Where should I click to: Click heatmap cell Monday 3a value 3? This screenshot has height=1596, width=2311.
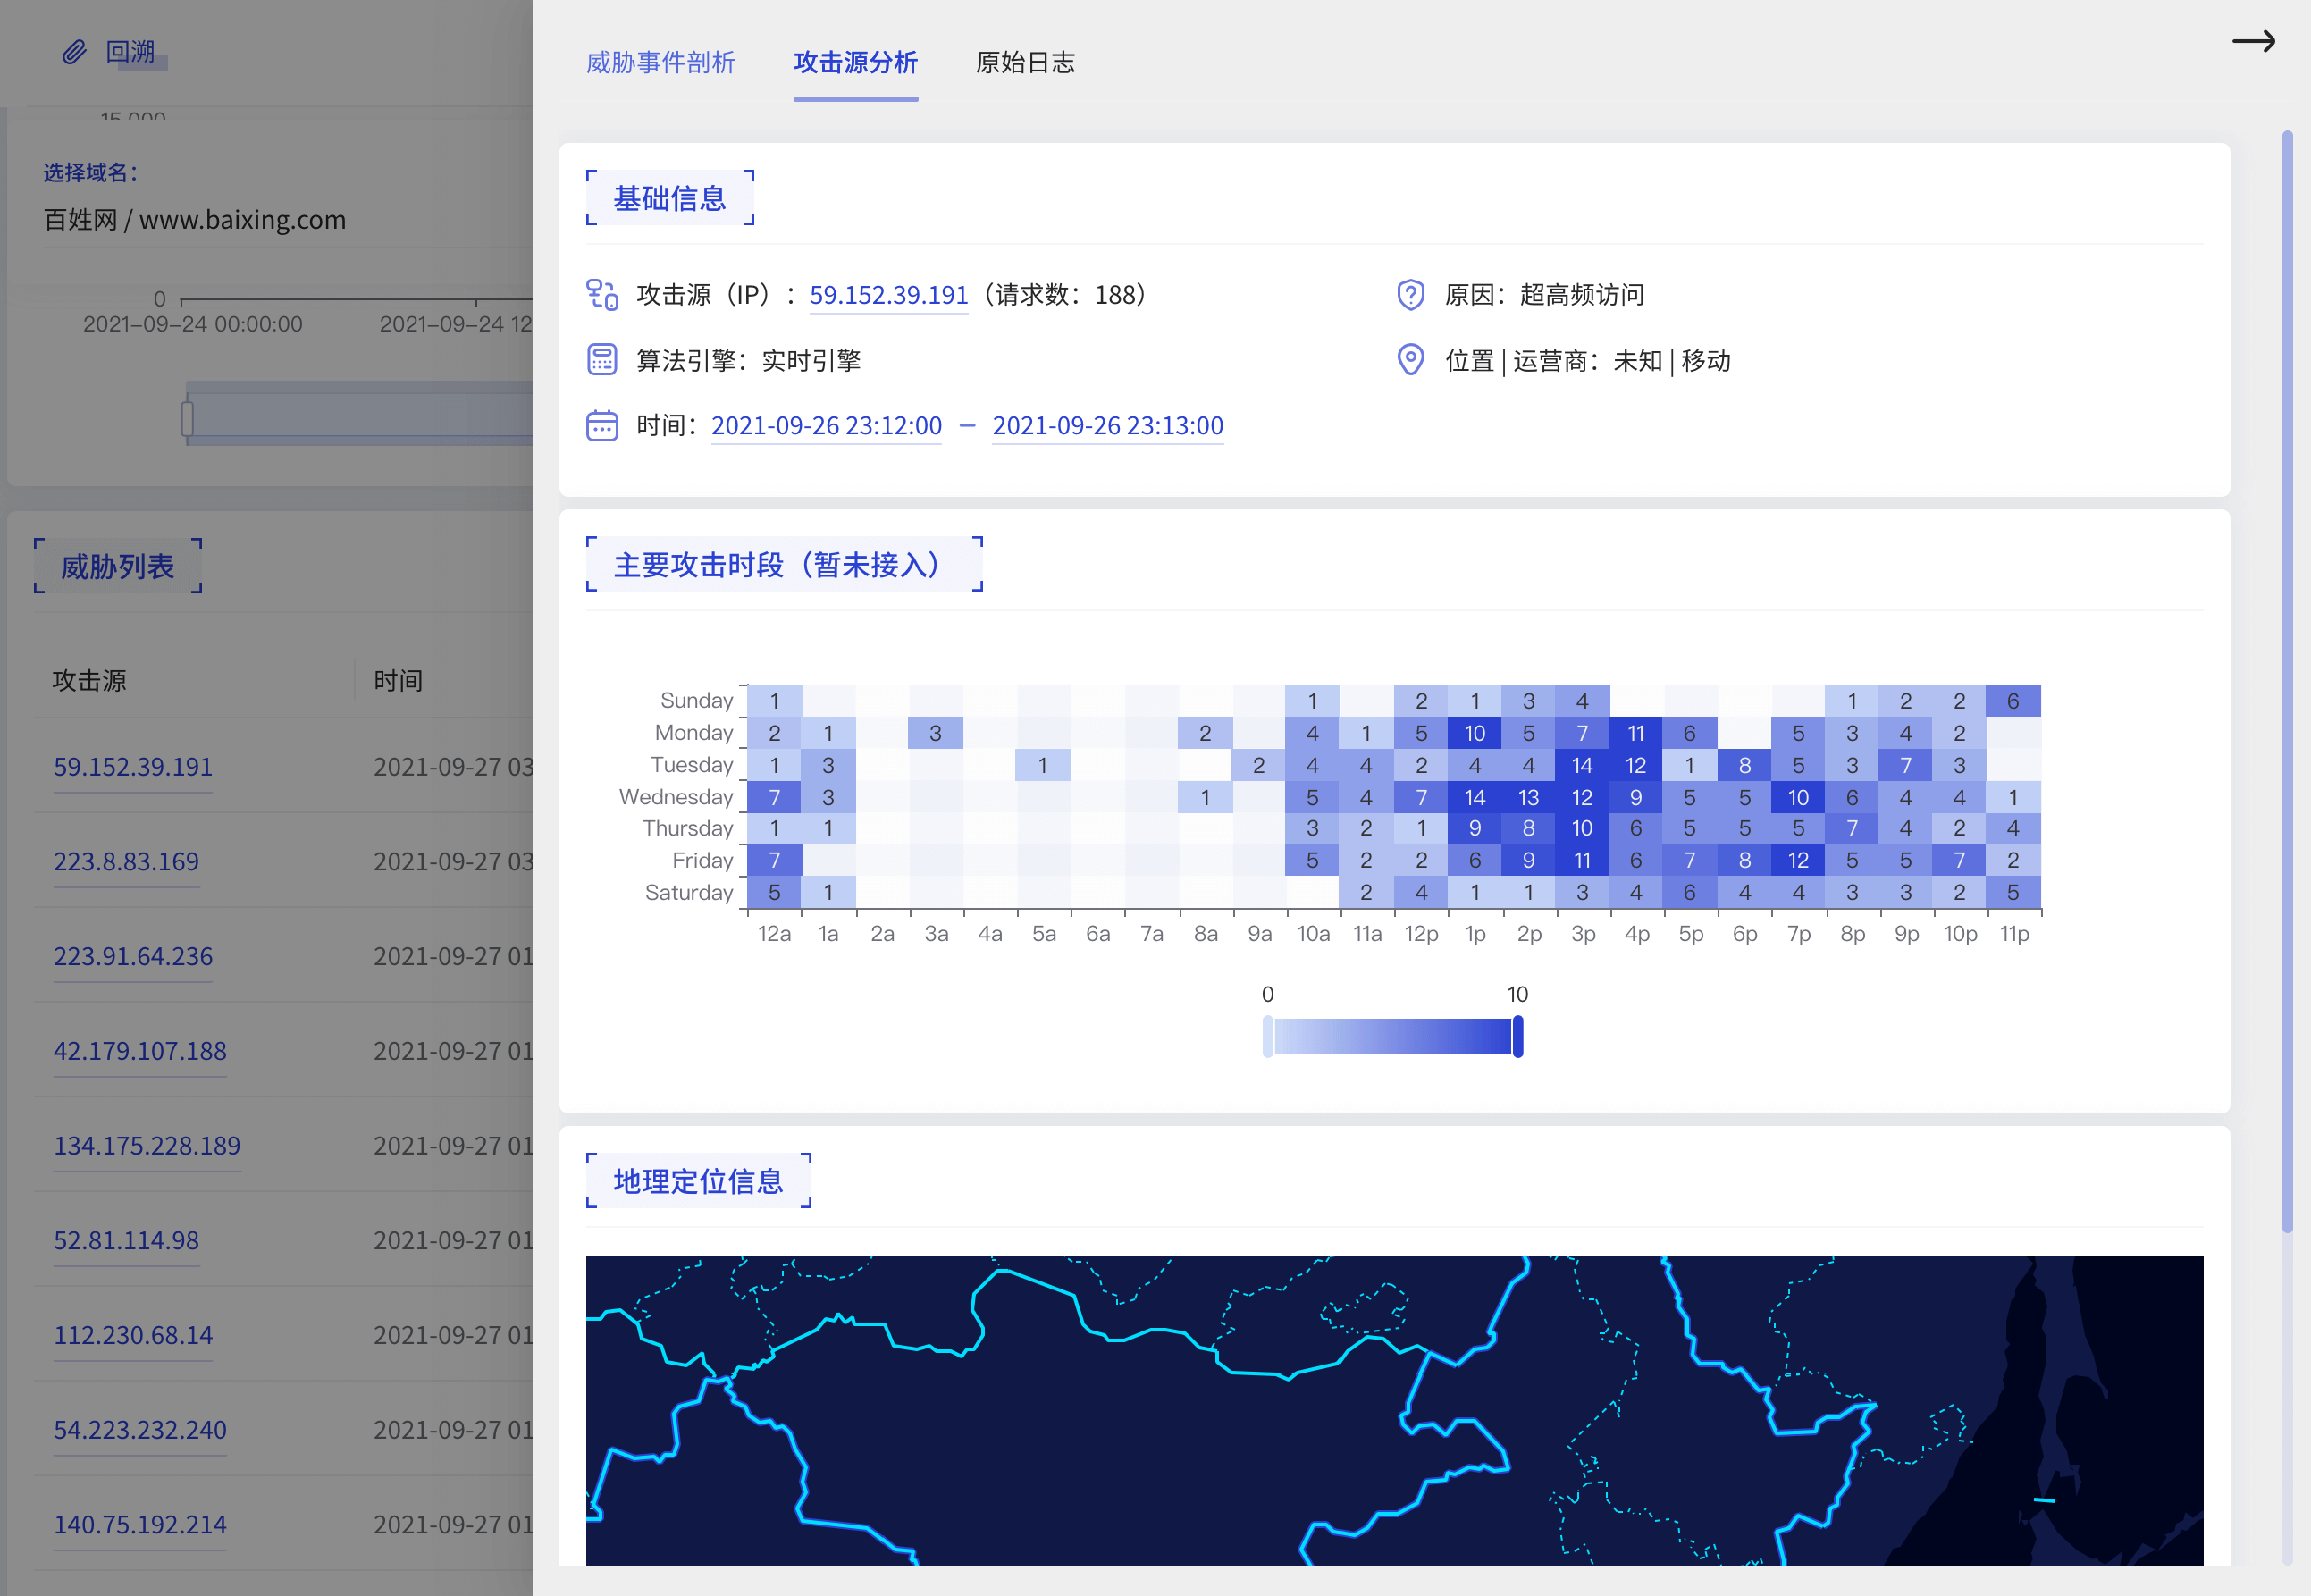point(935,733)
